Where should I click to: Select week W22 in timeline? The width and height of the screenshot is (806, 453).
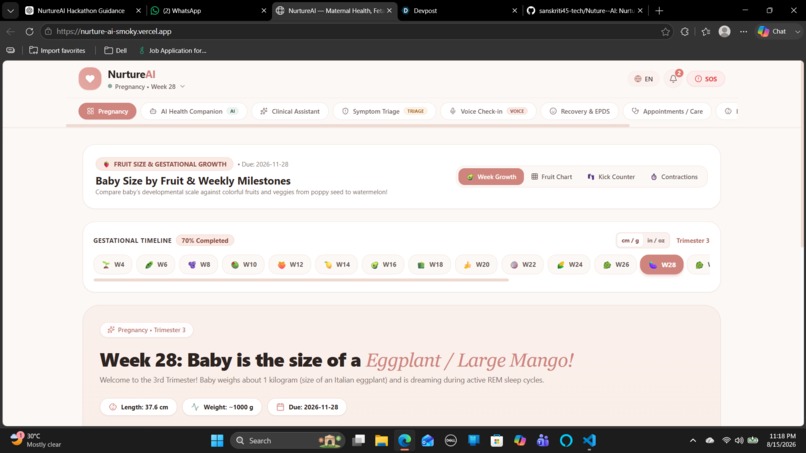pyautogui.click(x=523, y=265)
